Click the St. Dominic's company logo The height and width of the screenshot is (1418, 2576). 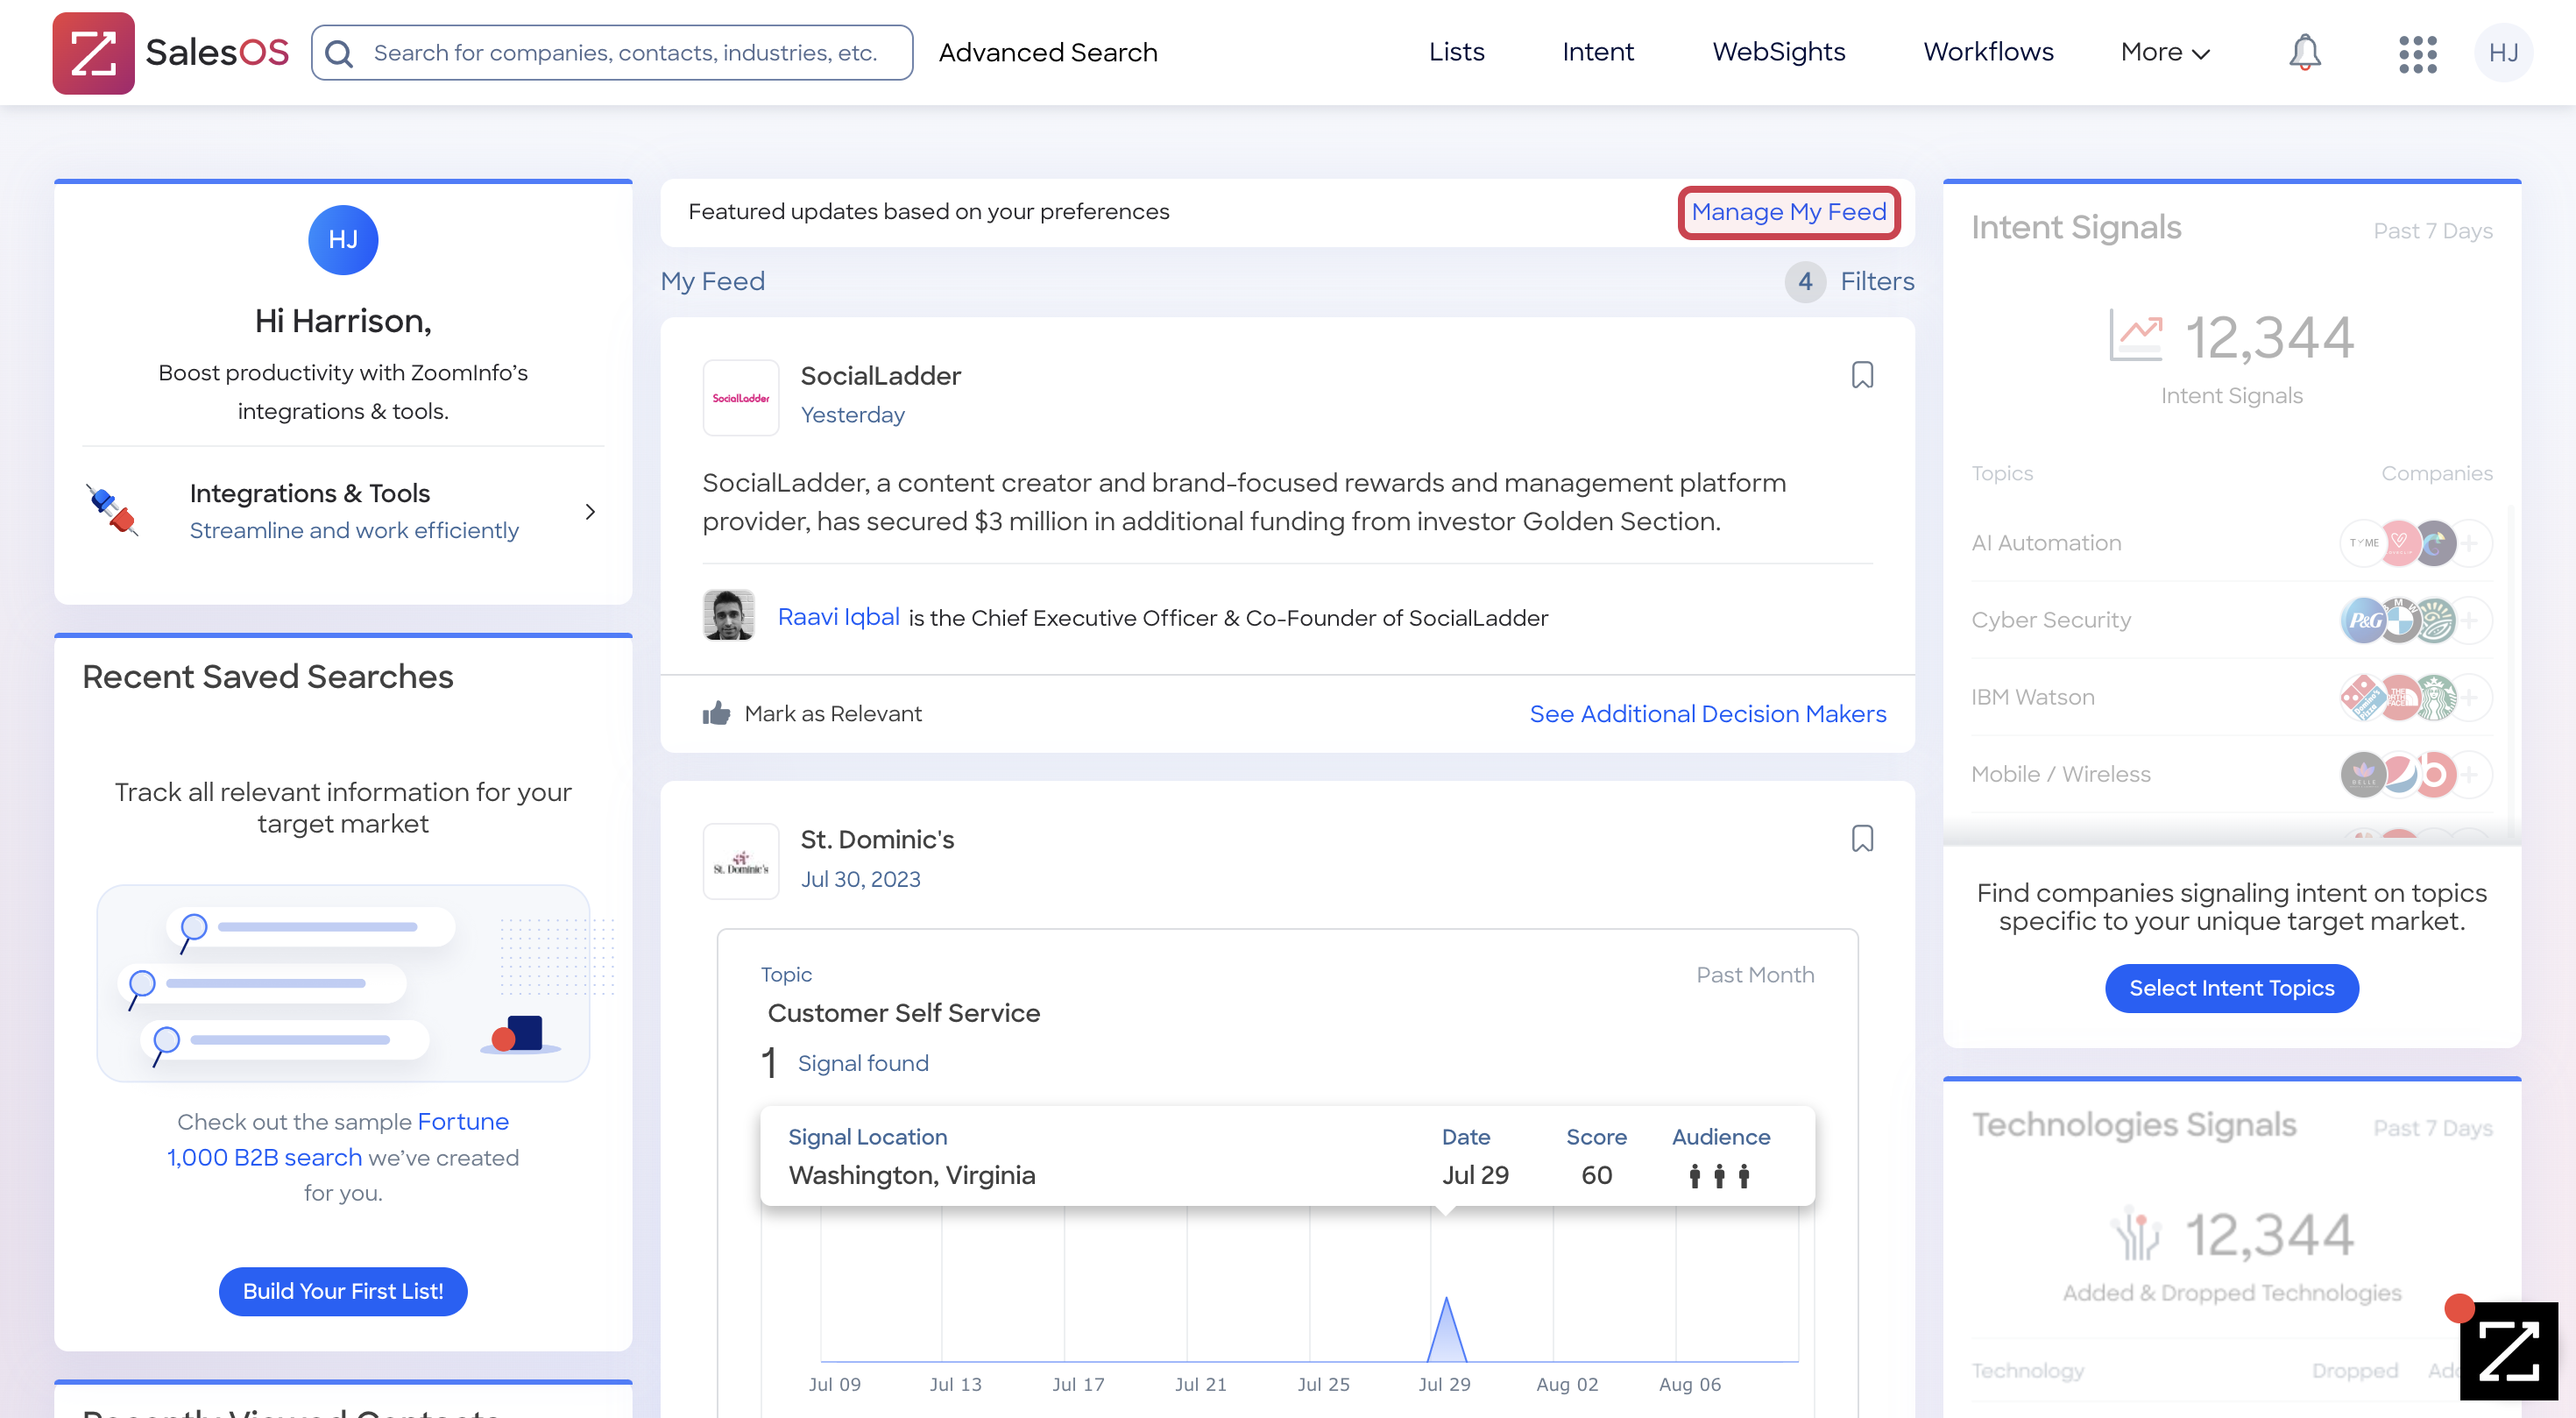(x=740, y=861)
